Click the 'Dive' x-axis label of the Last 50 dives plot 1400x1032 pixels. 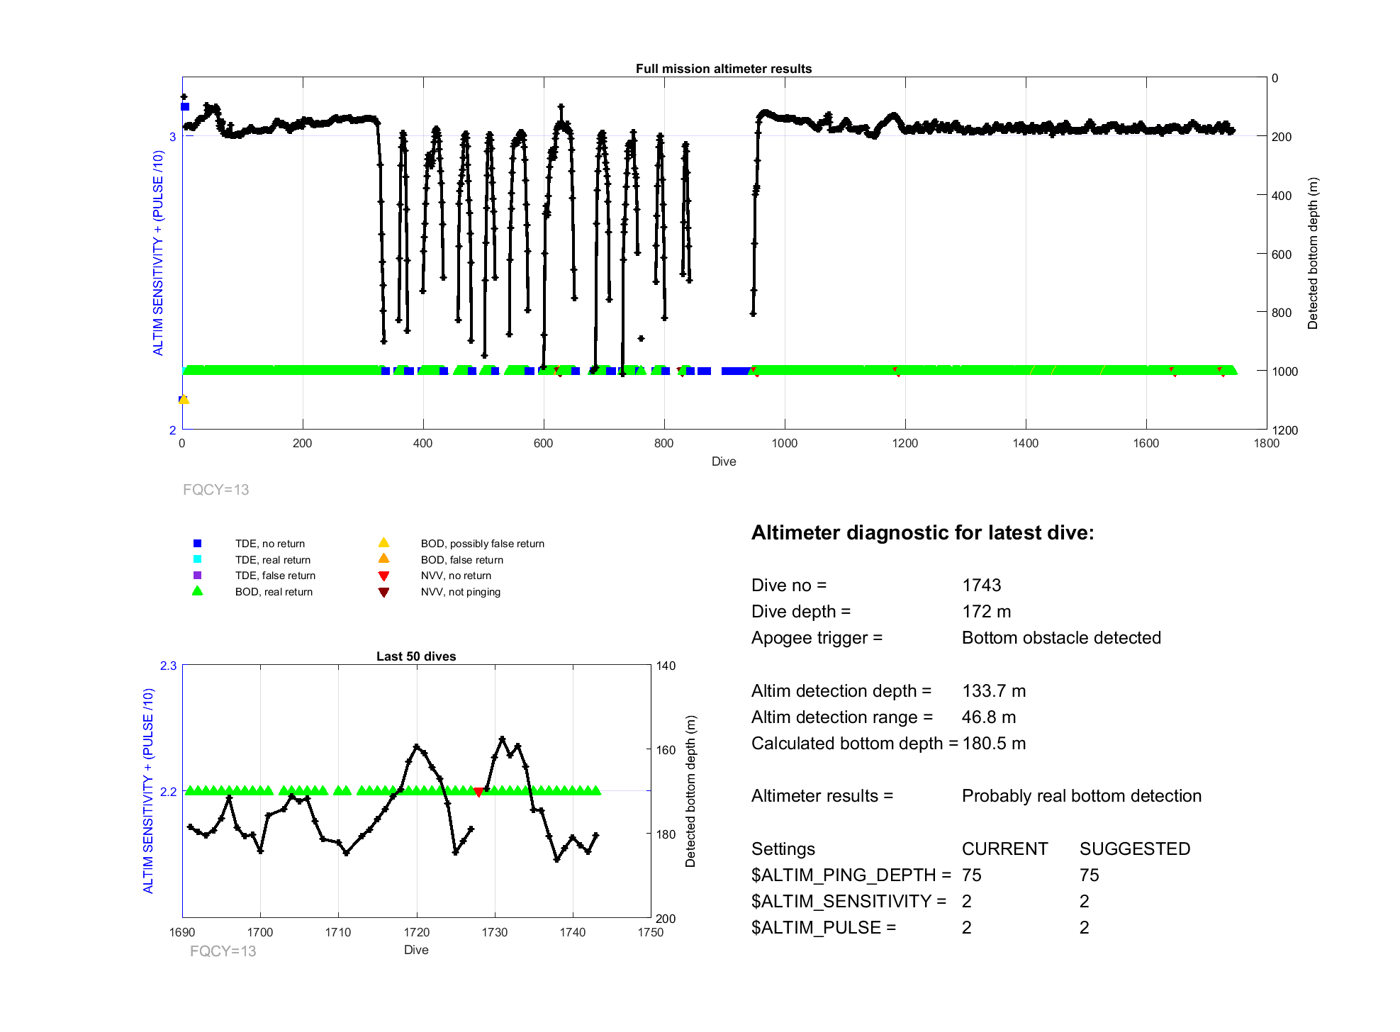416,950
